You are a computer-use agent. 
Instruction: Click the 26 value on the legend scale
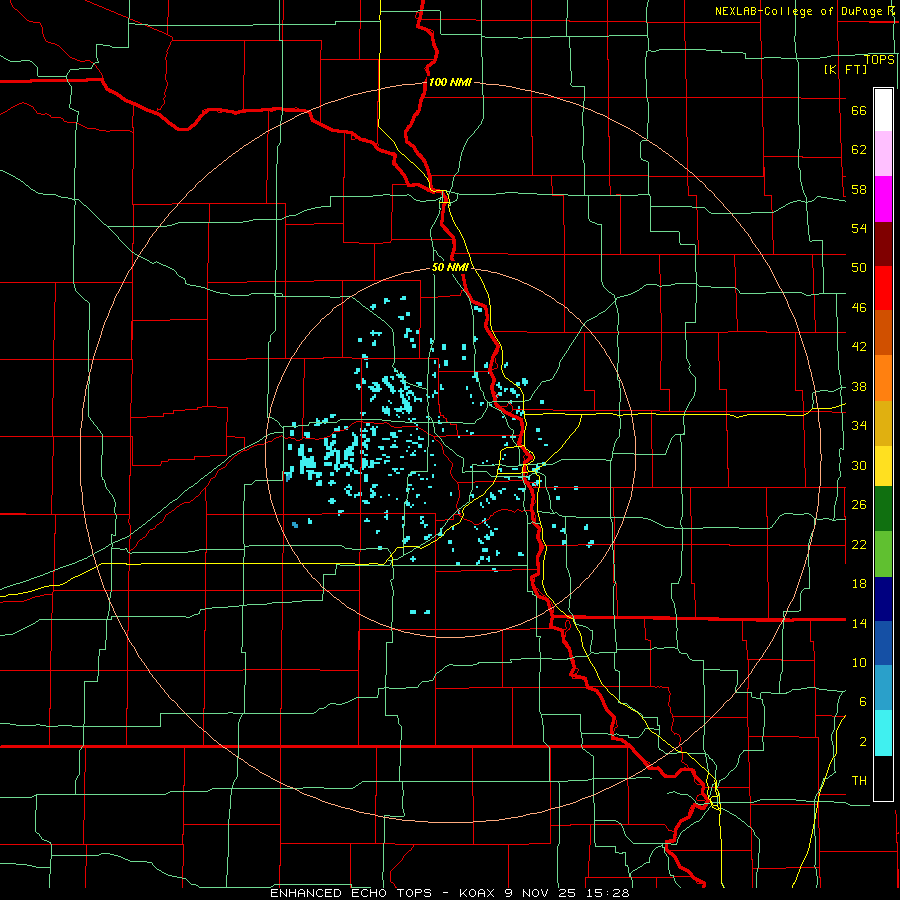(x=859, y=505)
